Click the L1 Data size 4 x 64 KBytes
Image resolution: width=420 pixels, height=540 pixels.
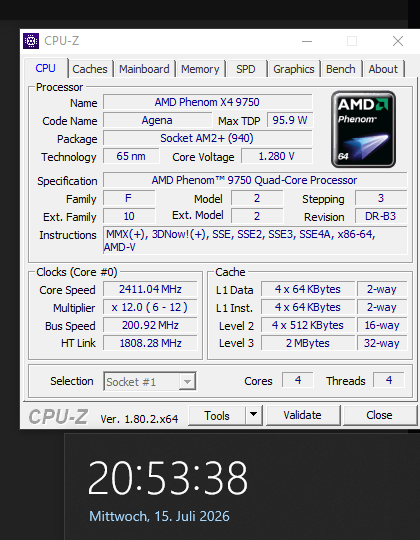pyautogui.click(x=308, y=289)
